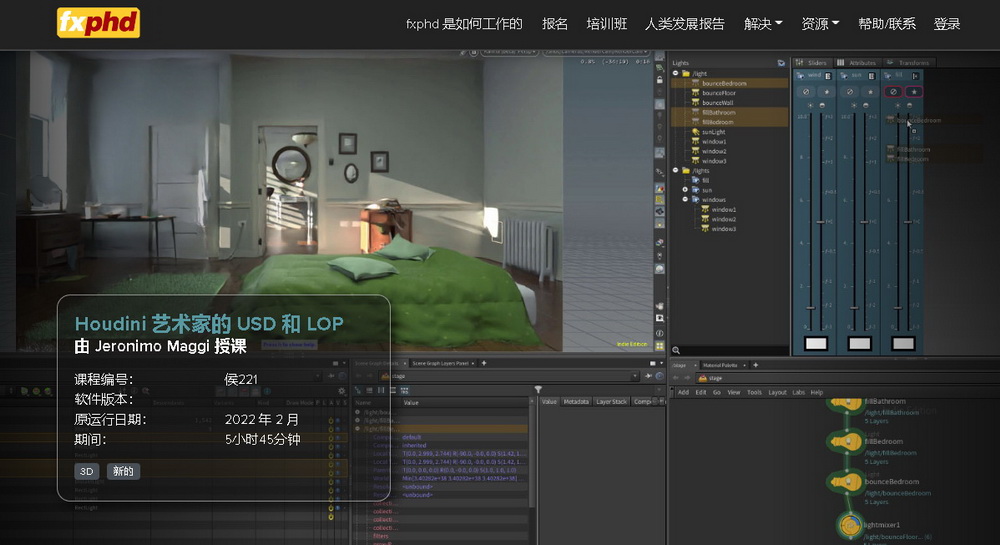This screenshot has width=1000, height=545.
Task: Collapse the /lights folder in Lights tree
Action: tap(676, 170)
